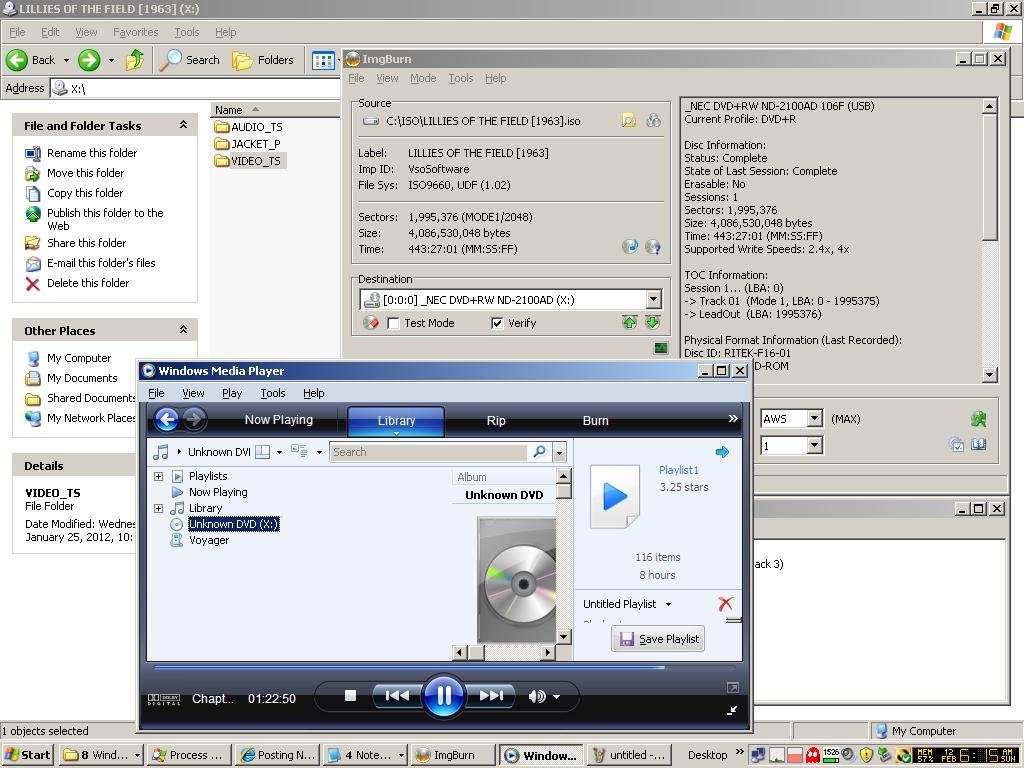Click the Media Player library Search field
Screen dimensions: 1024x768
(430, 452)
